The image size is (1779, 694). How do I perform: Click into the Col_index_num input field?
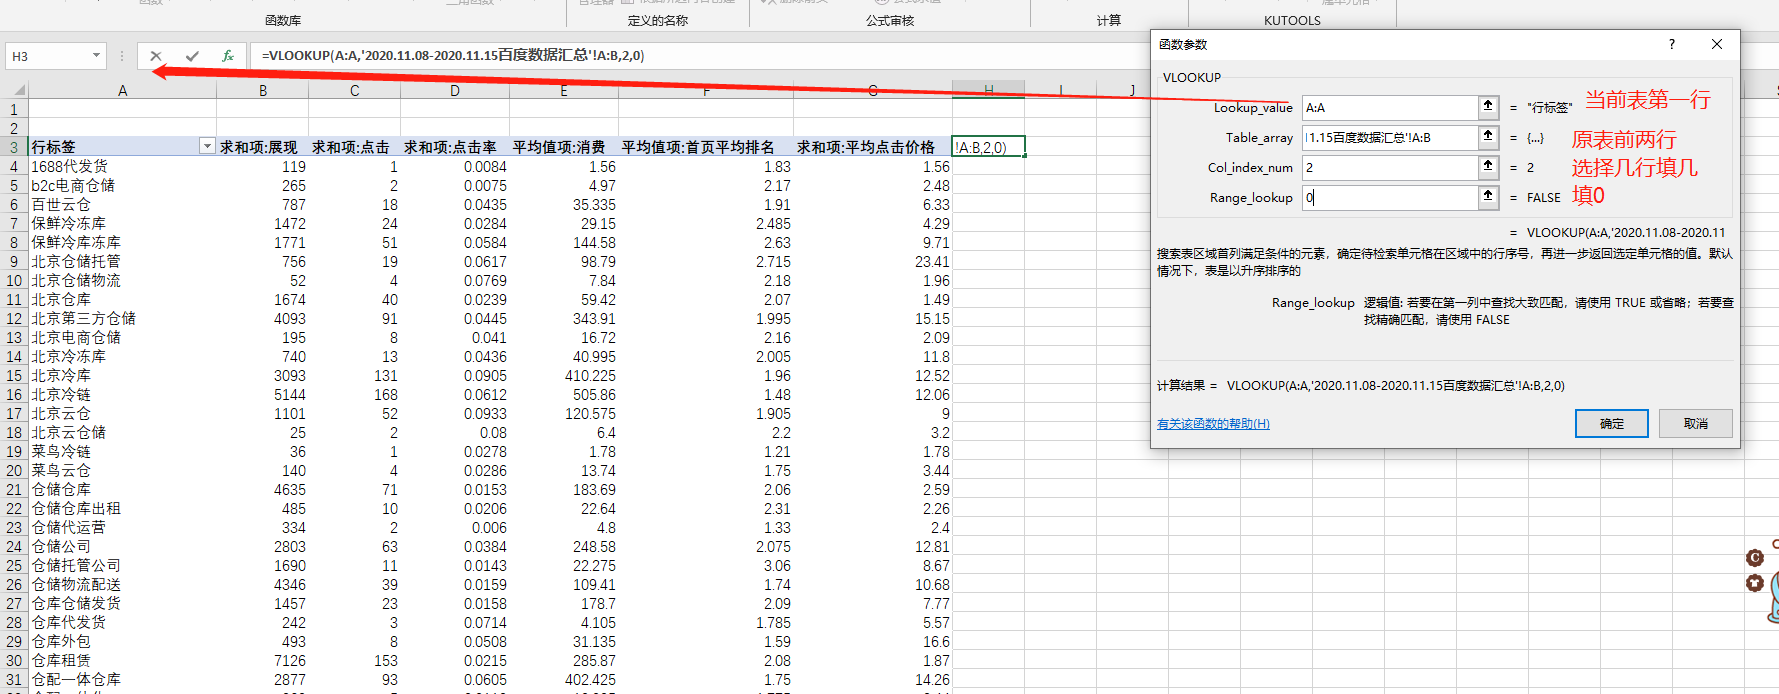coord(1388,167)
